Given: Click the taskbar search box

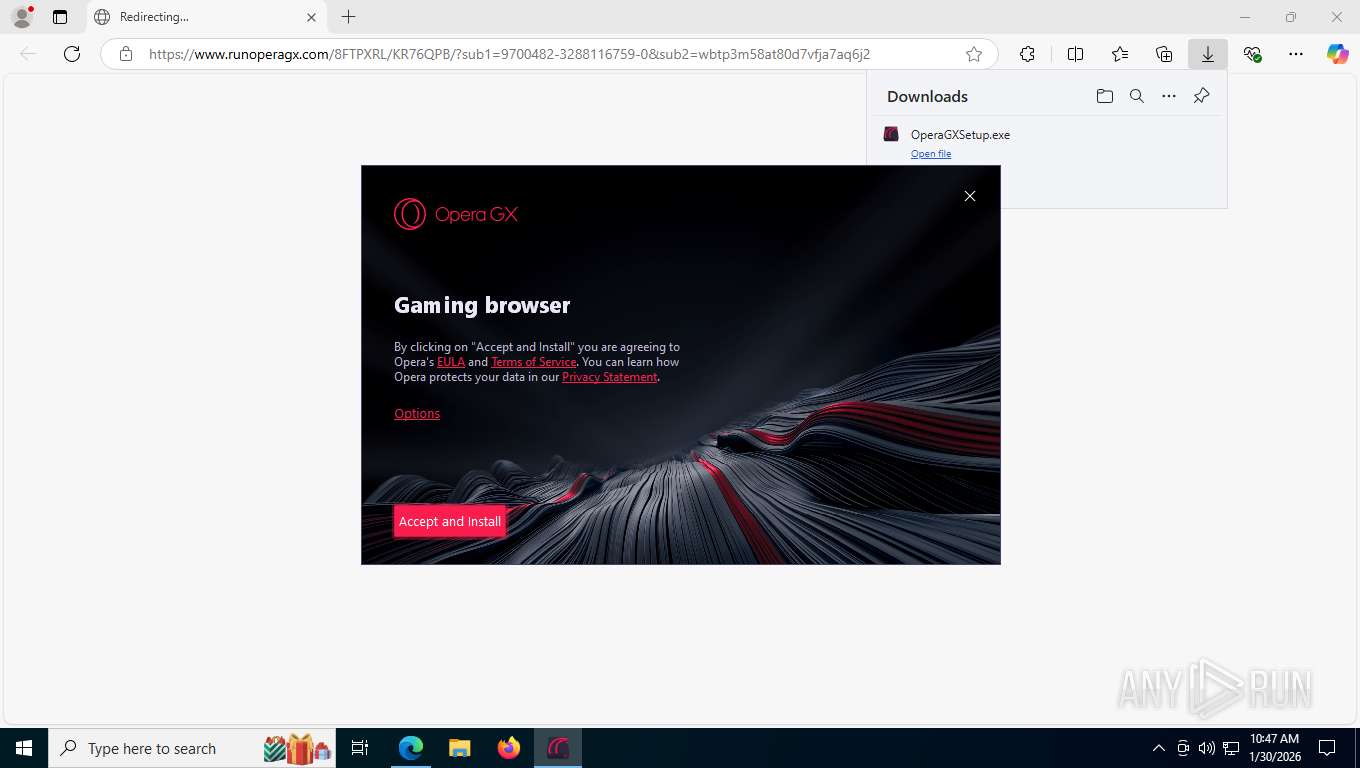Looking at the screenshot, I should coord(194,748).
